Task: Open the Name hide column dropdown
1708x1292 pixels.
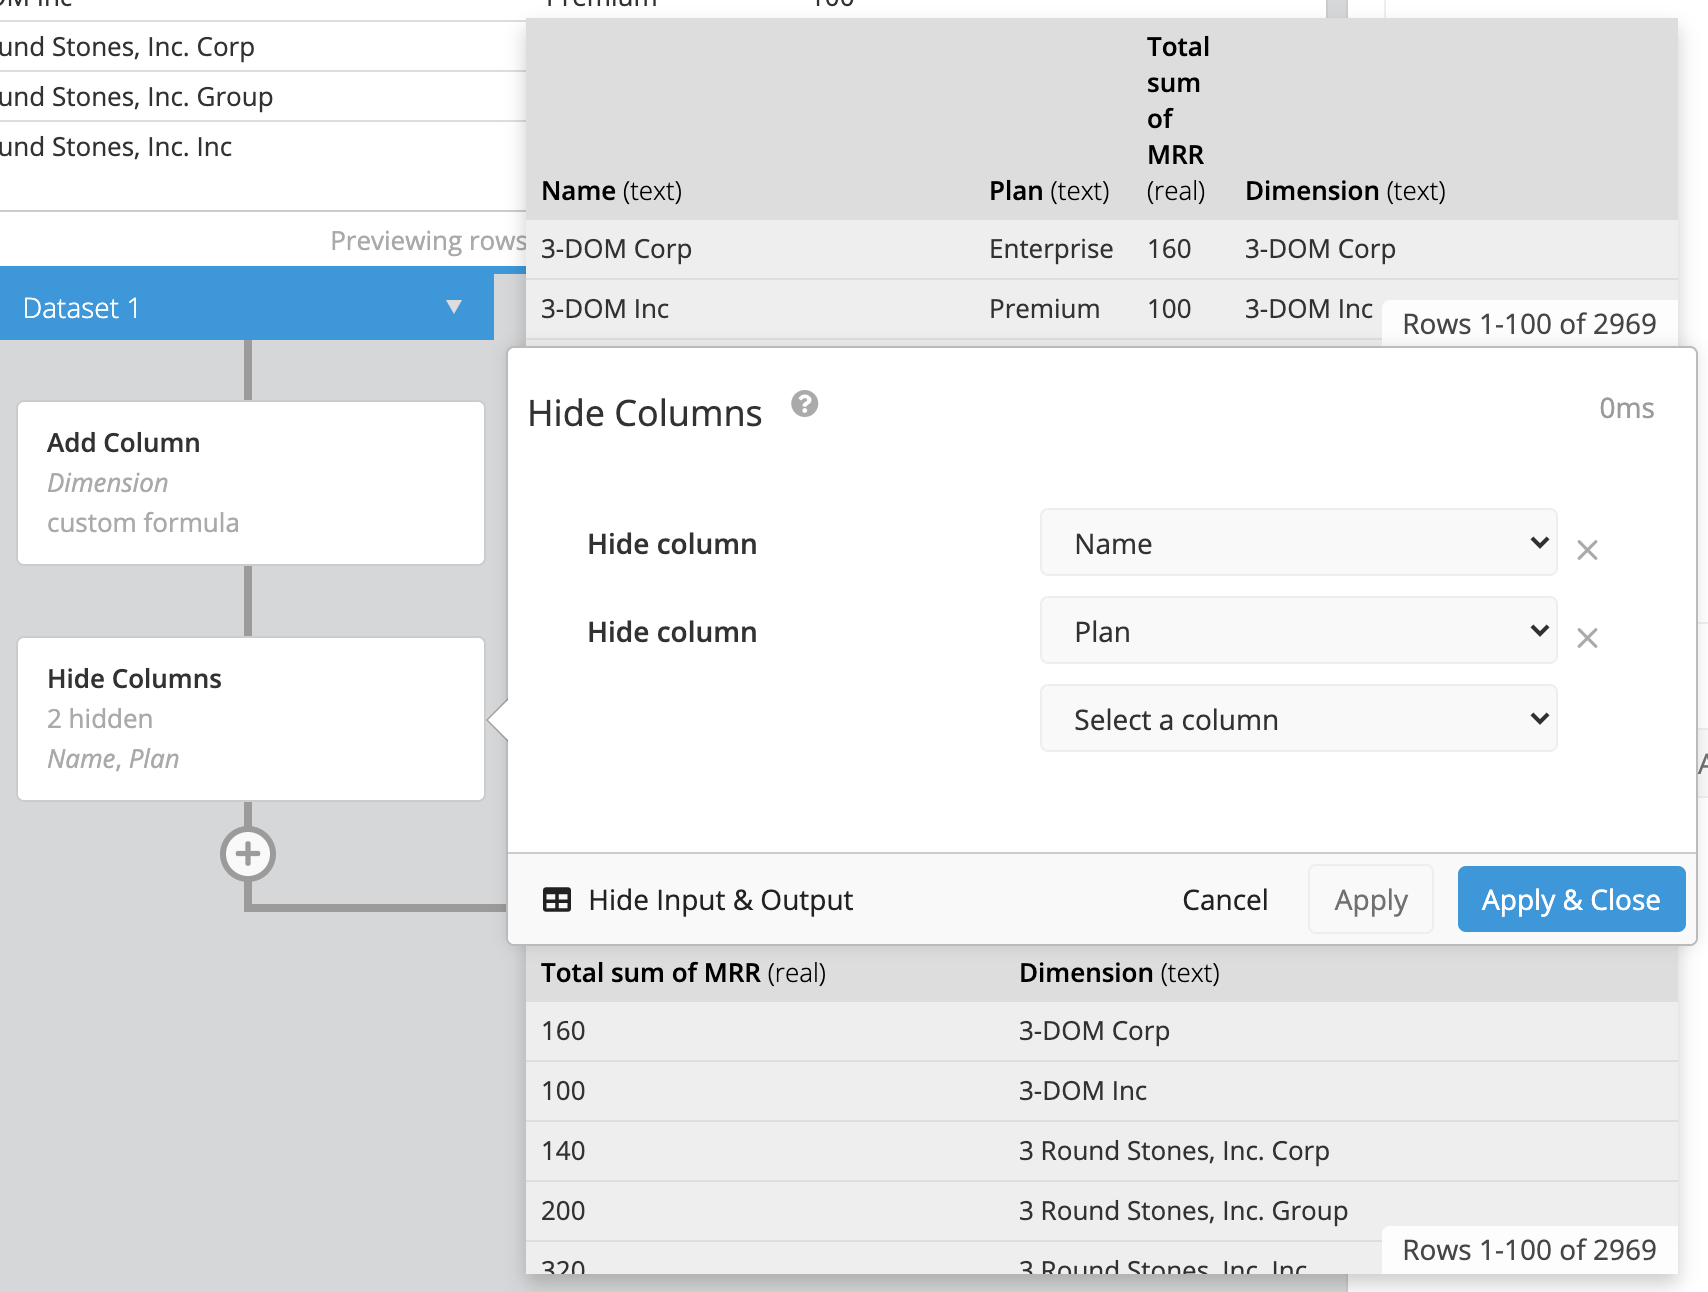Action: click(1298, 543)
